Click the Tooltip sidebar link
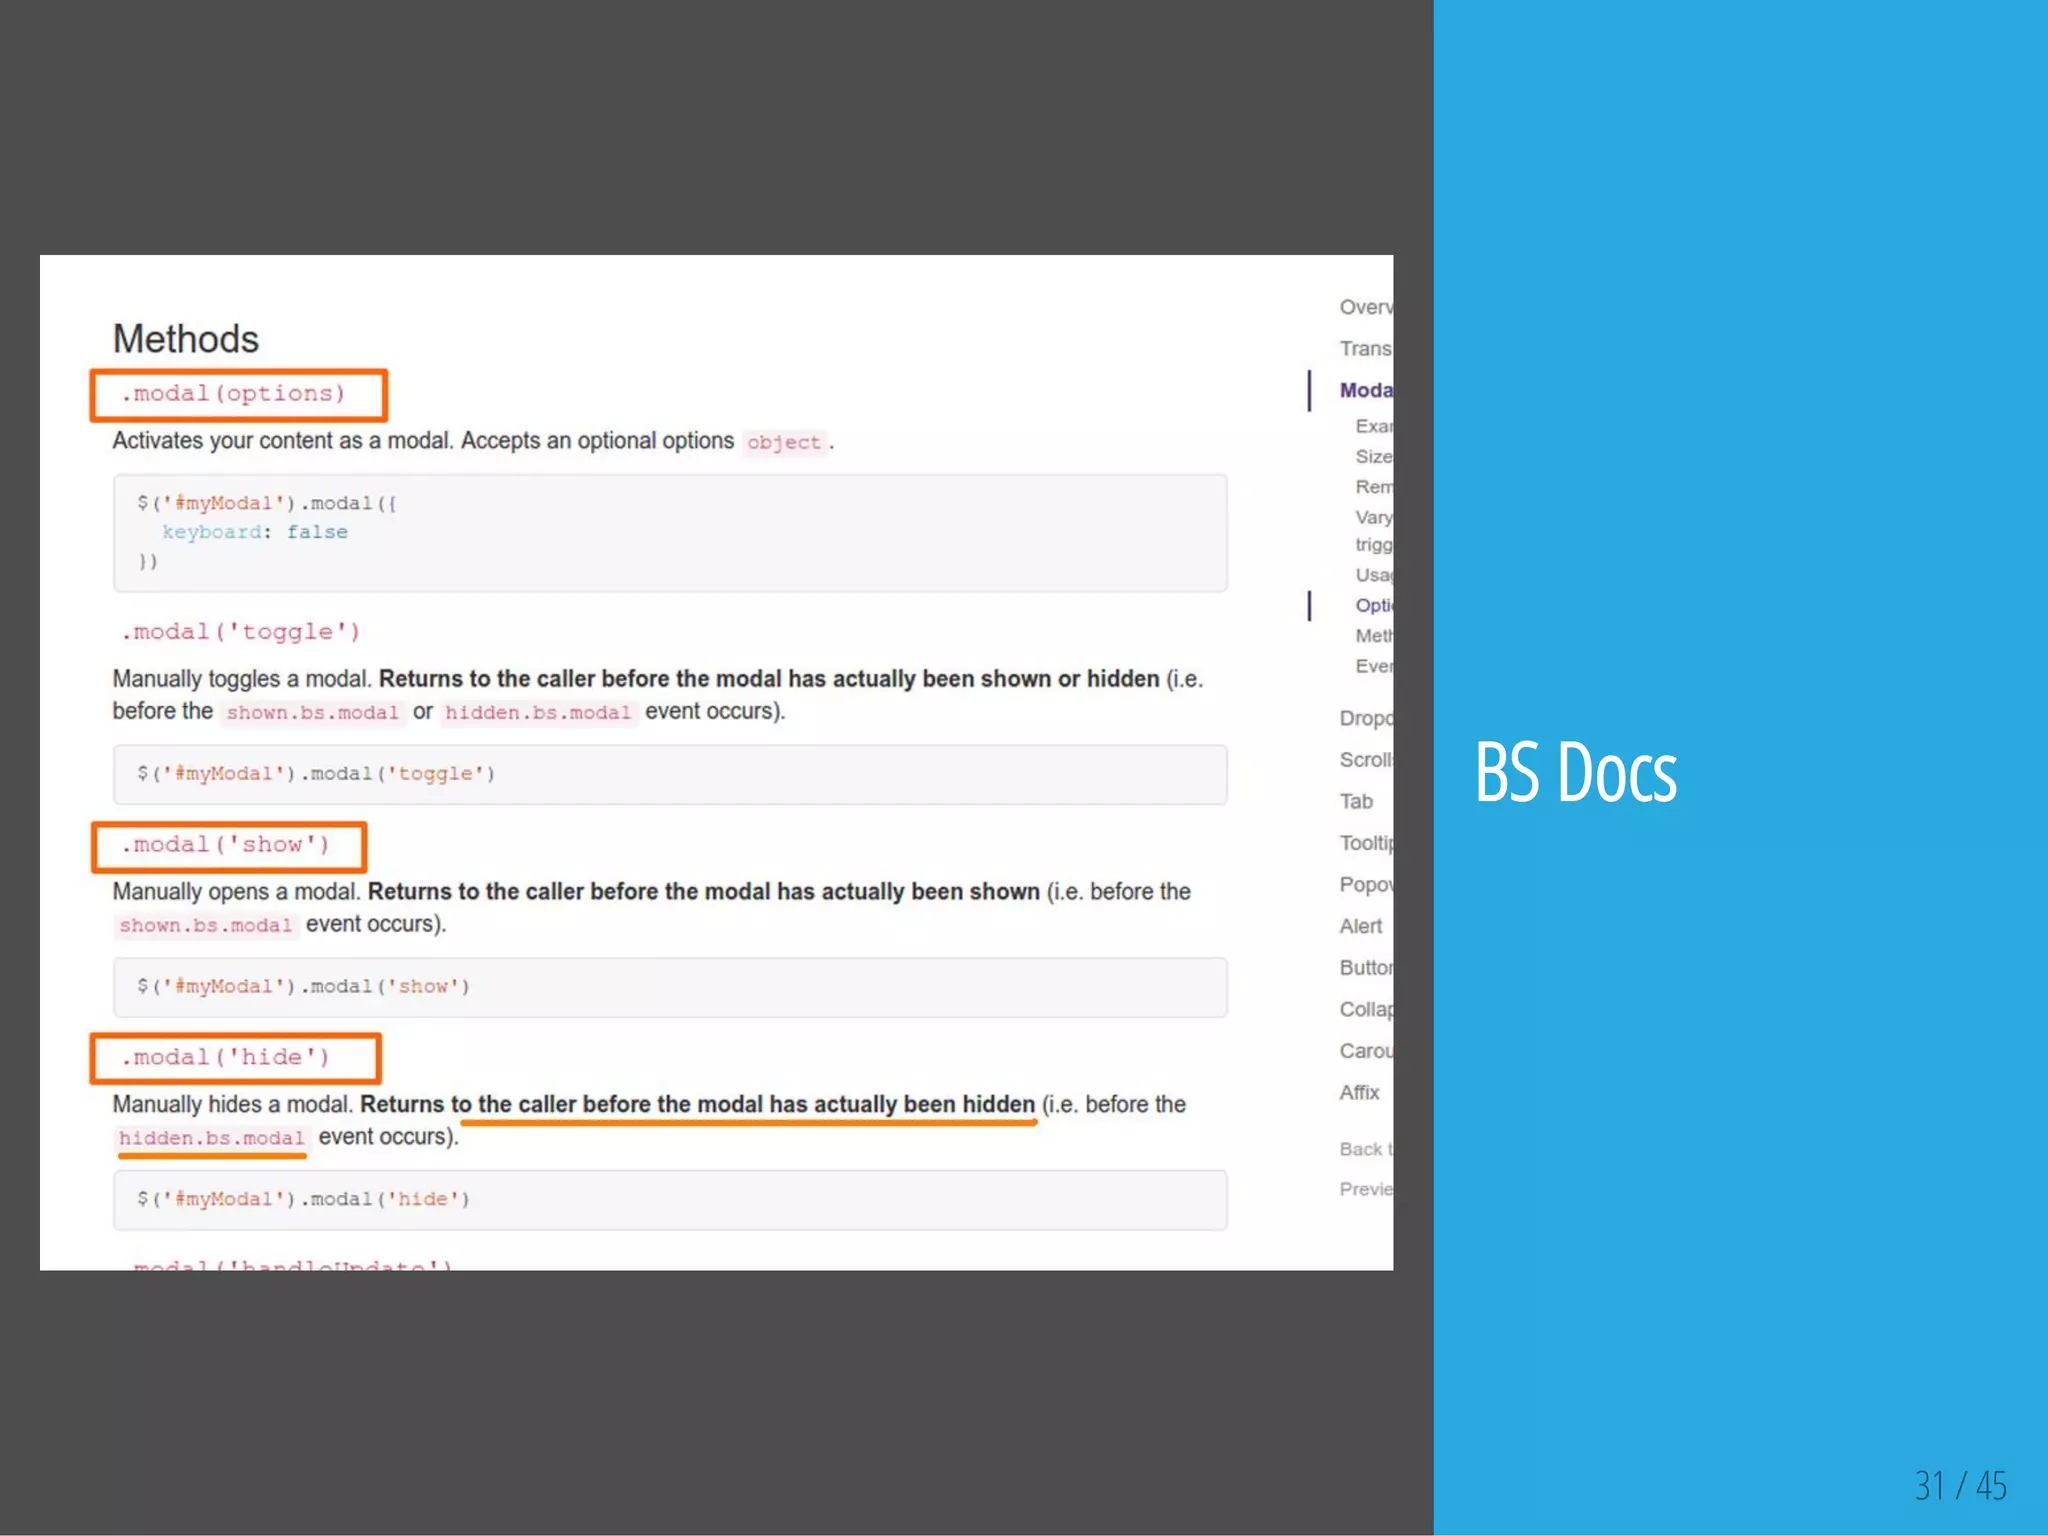 pos(1365,843)
